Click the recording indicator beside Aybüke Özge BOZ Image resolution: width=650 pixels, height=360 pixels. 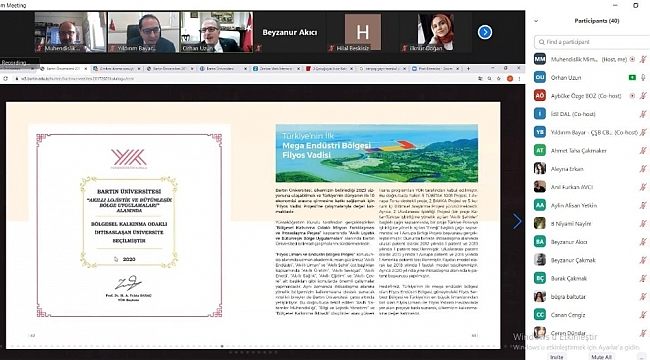pyautogui.click(x=632, y=96)
